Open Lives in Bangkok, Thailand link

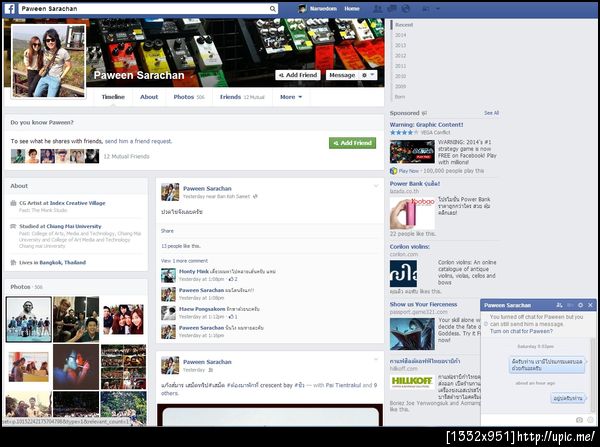52,263
